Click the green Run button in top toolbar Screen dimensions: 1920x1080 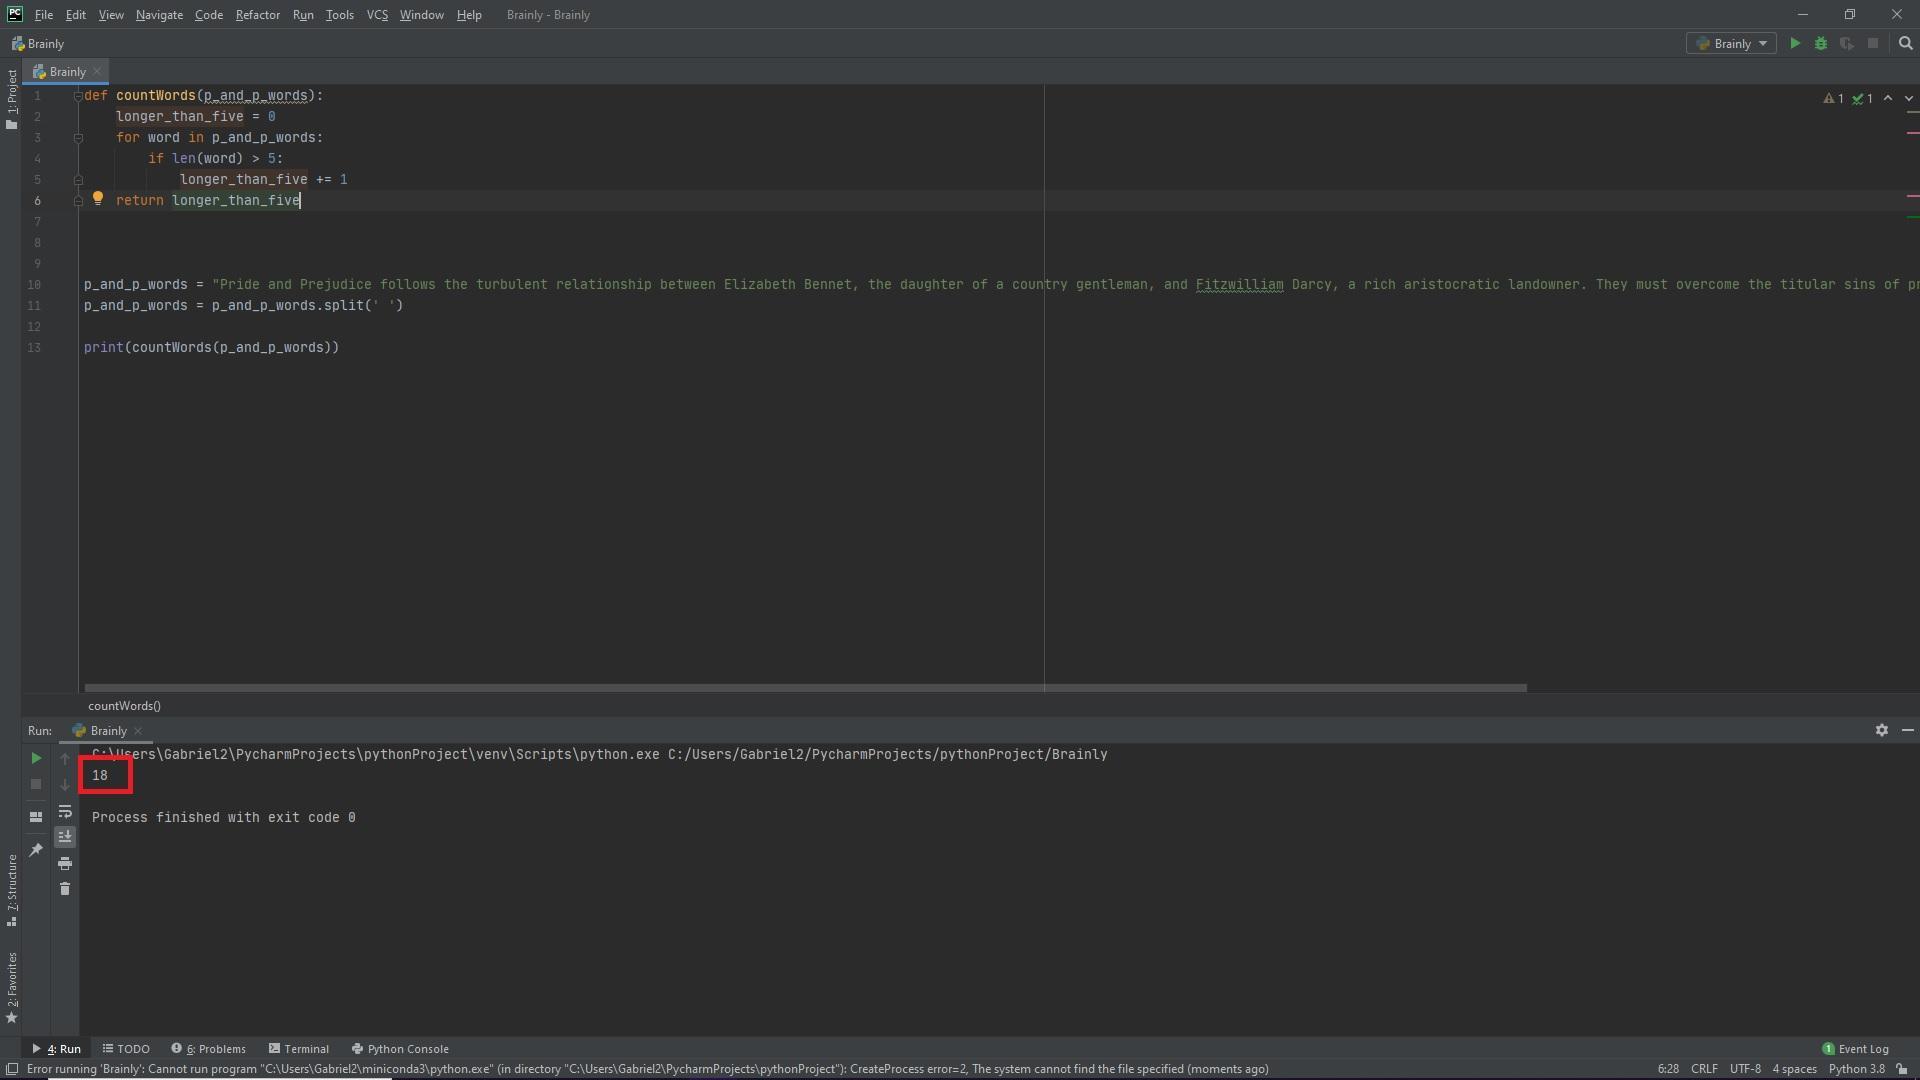pos(1795,44)
